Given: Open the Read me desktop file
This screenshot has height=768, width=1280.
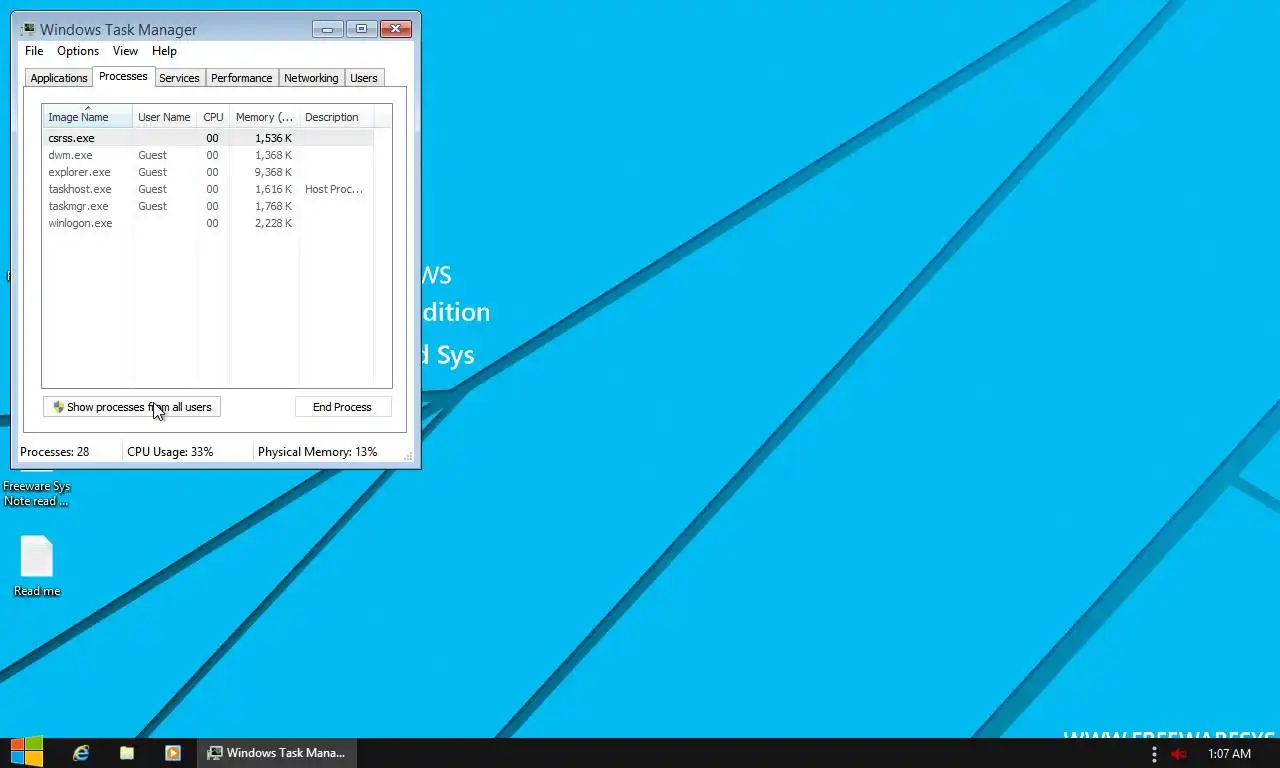Looking at the screenshot, I should pyautogui.click(x=37, y=566).
